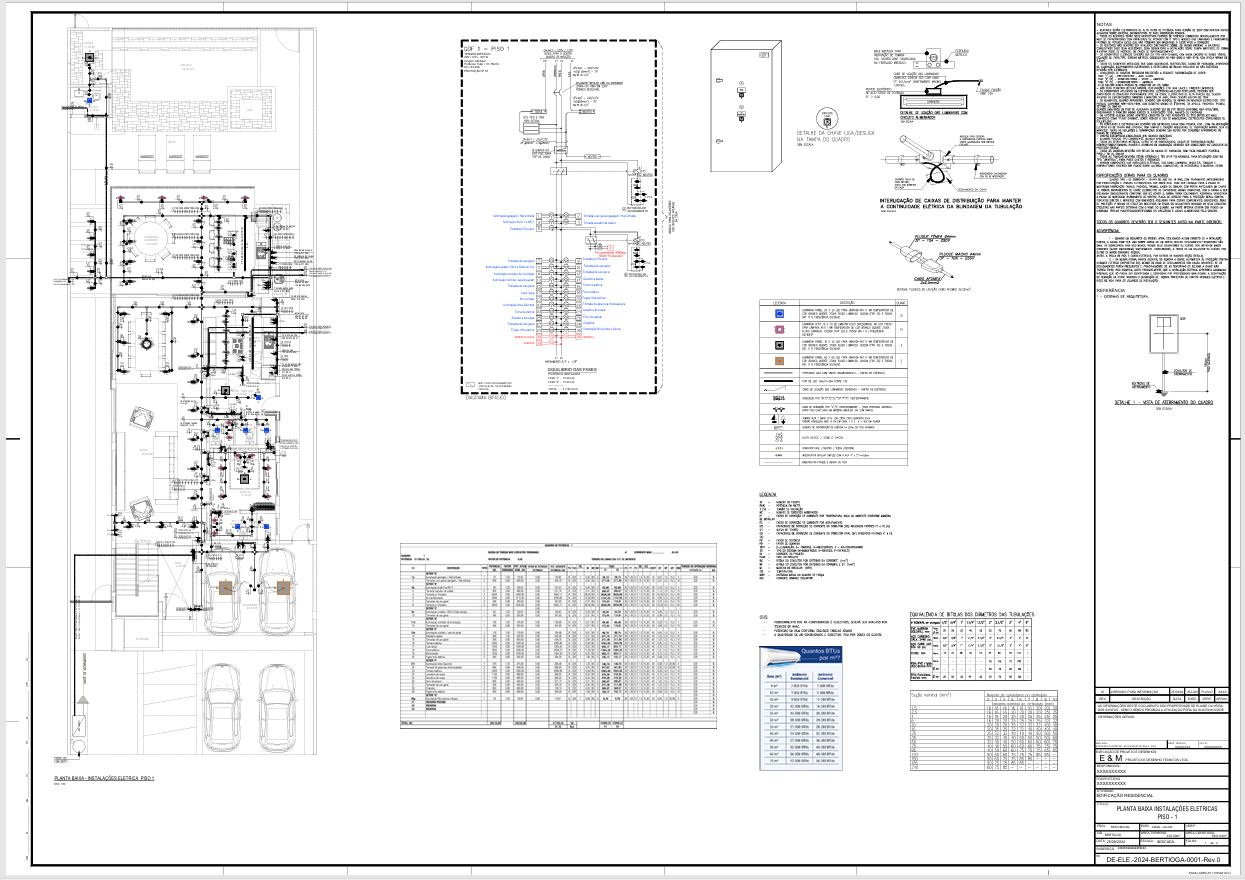Click the pink luminaire symbol in the legend
1245x880 pixels.
pyautogui.click(x=778, y=331)
